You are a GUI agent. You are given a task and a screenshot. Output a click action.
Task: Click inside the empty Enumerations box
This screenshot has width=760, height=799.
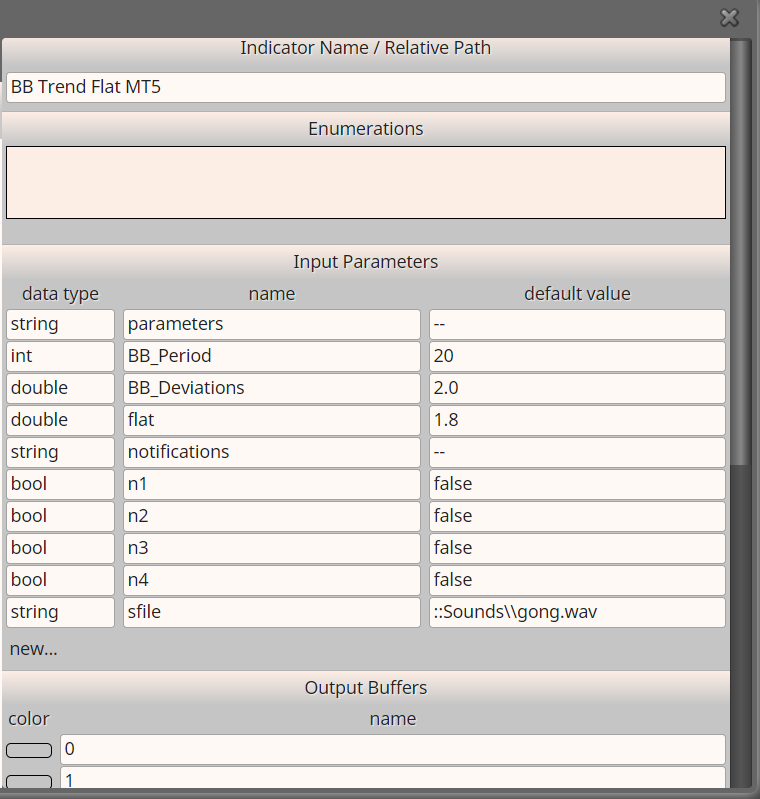[365, 182]
